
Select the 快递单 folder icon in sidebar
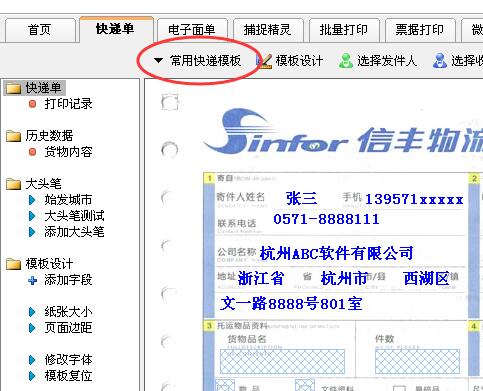coord(13,88)
